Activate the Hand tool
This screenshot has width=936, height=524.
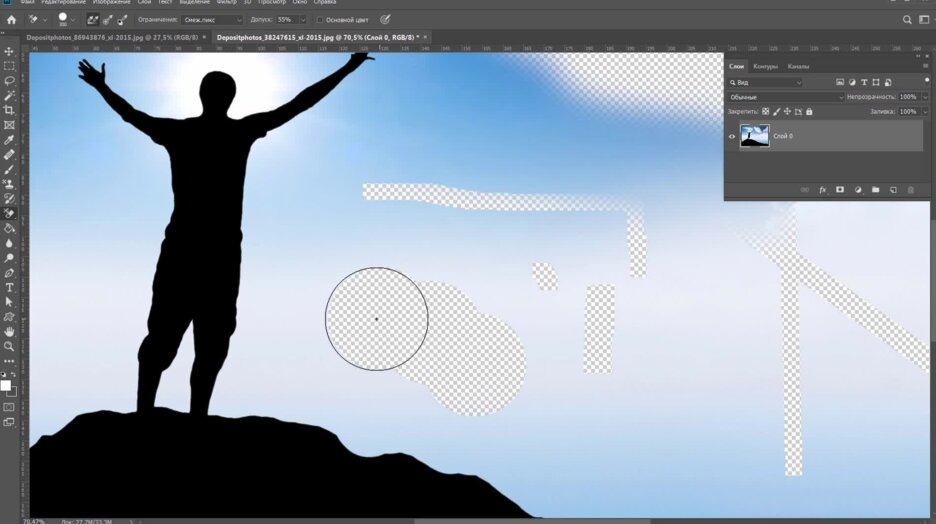tap(9, 331)
